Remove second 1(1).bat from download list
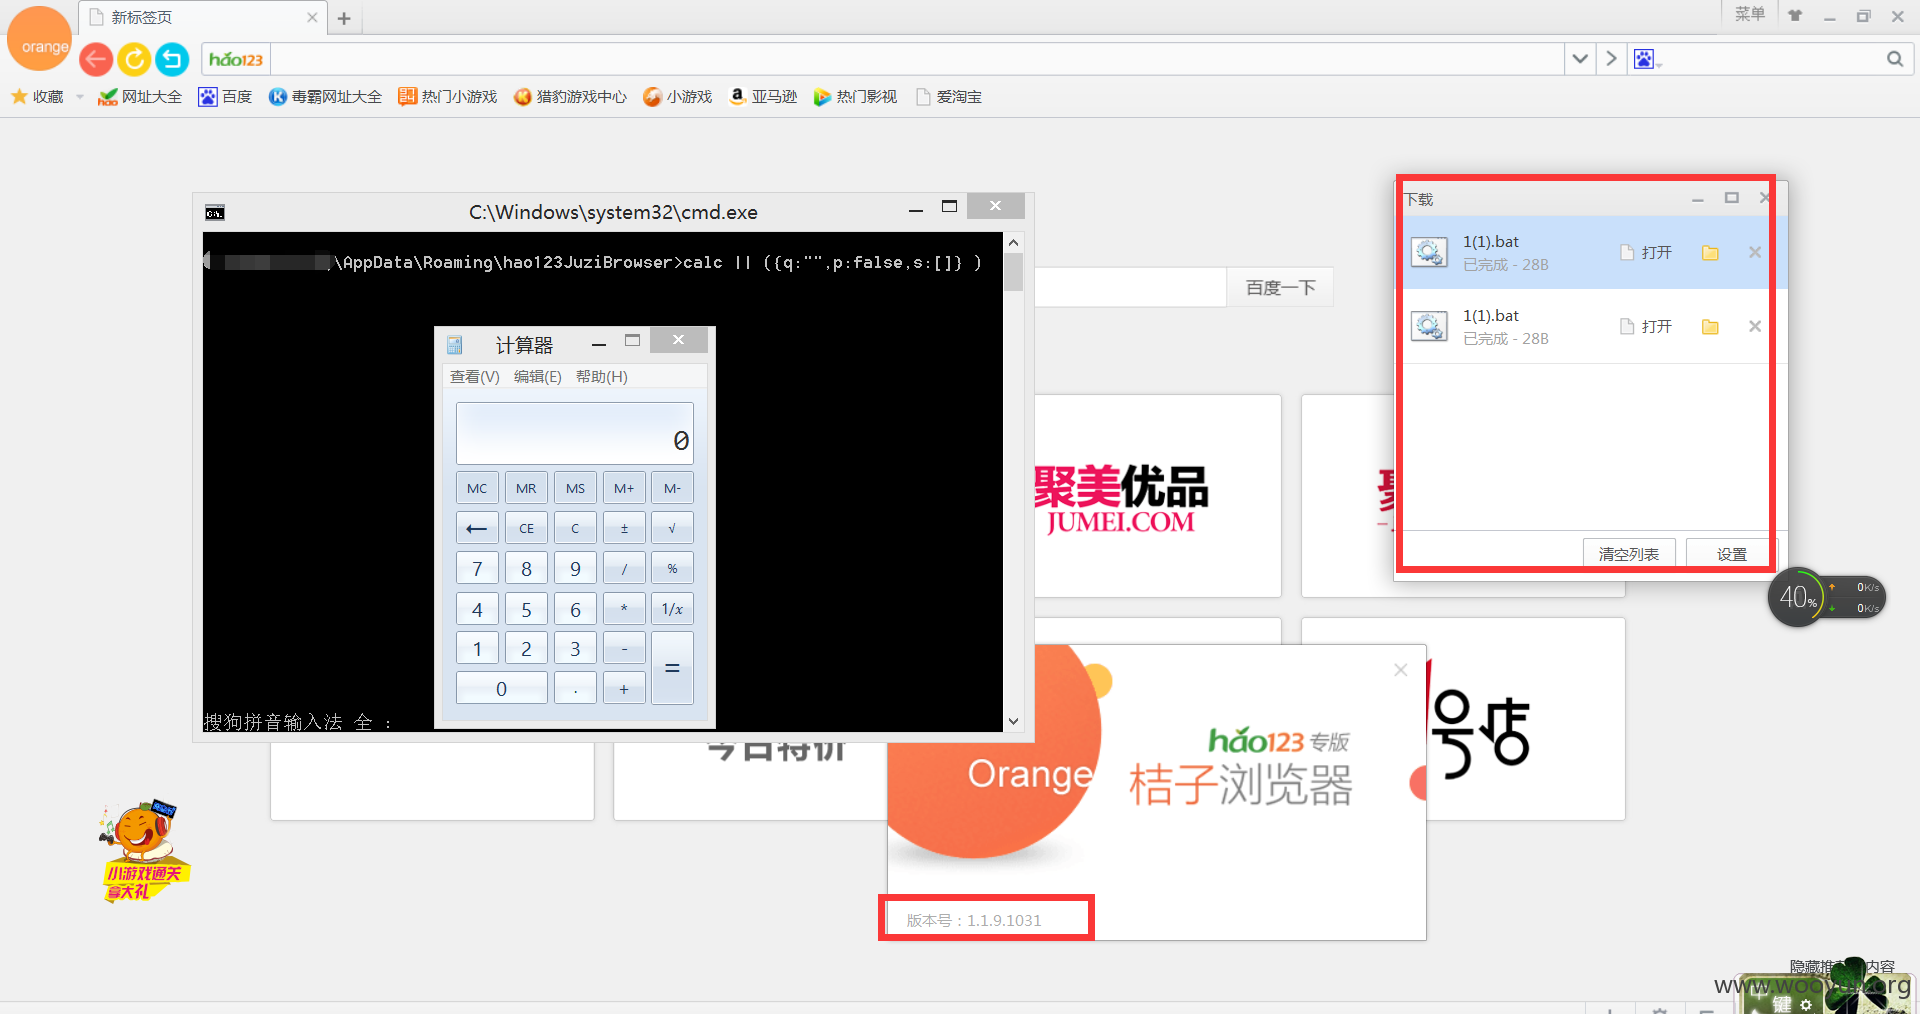The height and width of the screenshot is (1014, 1920). [1754, 326]
